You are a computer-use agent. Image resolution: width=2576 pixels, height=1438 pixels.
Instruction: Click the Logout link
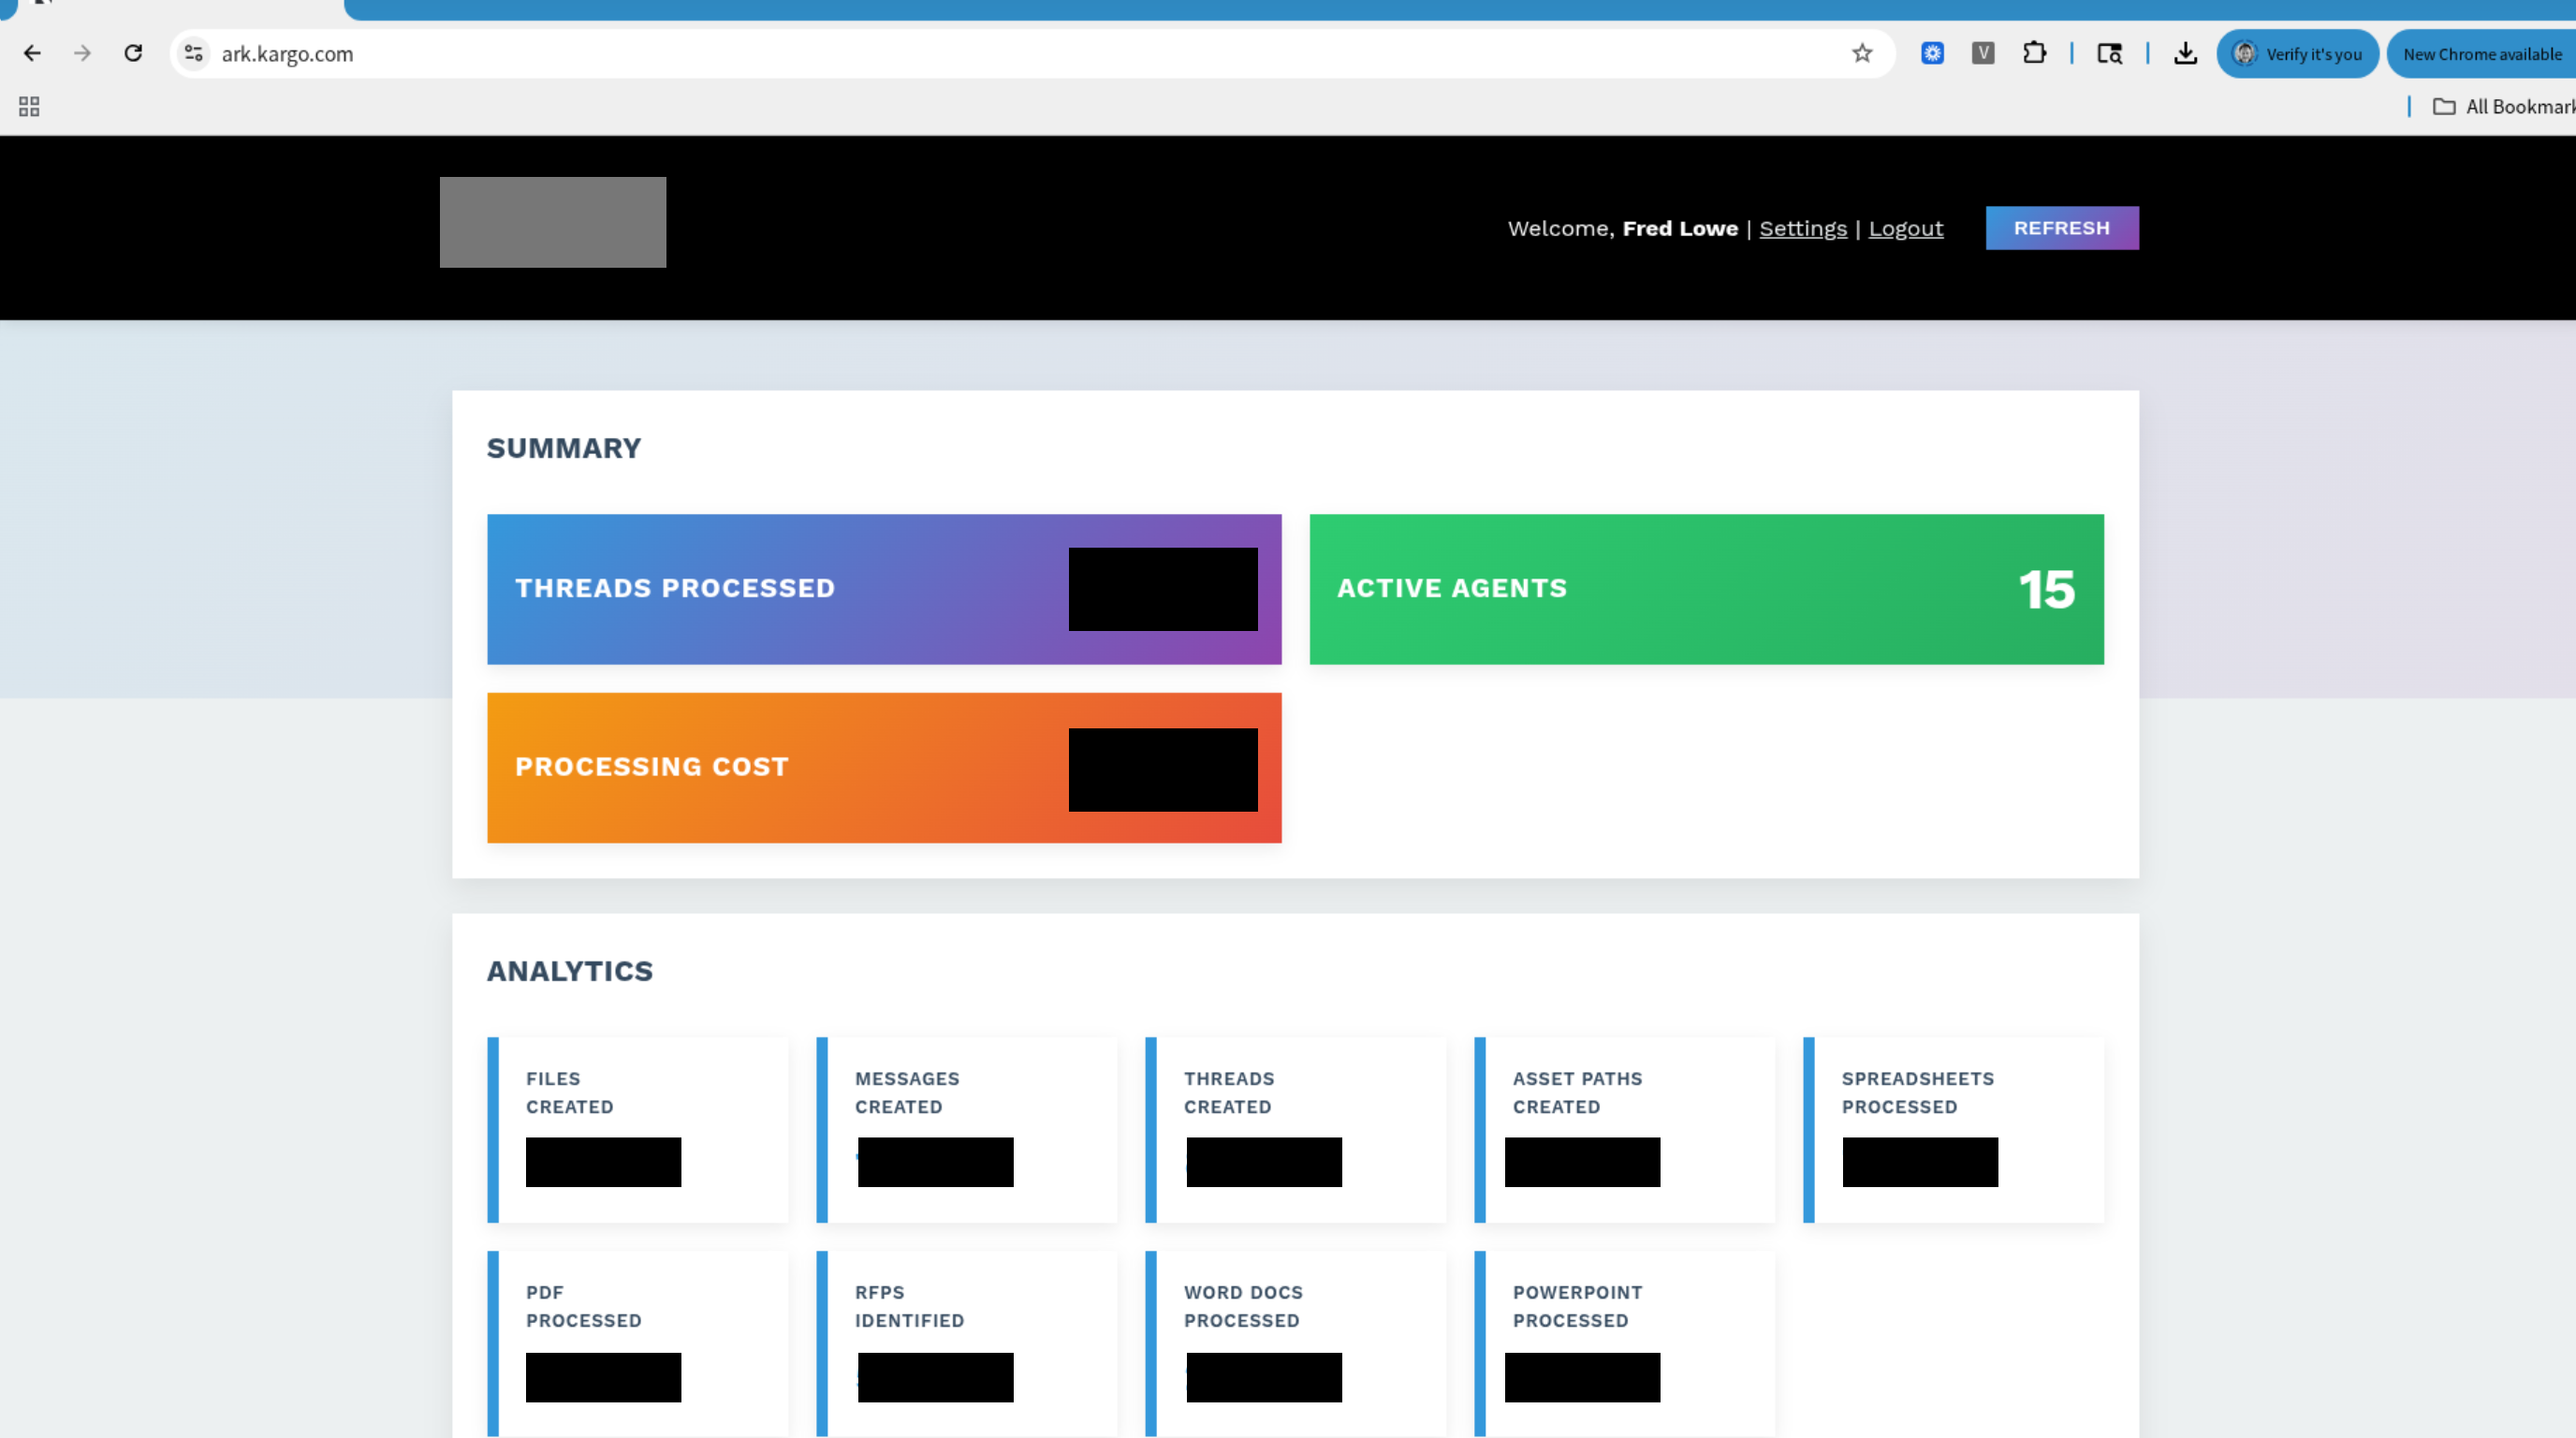[x=1905, y=228]
